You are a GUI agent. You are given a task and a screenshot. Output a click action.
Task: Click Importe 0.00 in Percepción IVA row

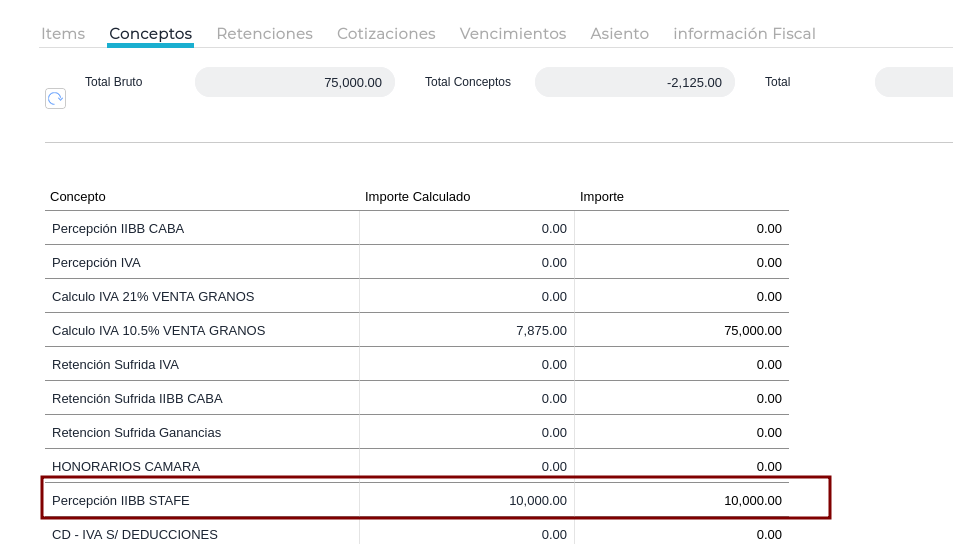[682, 263]
